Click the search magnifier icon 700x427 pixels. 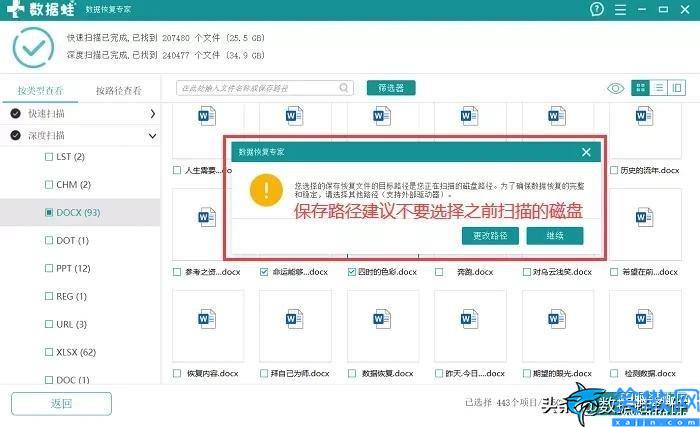tap(344, 88)
